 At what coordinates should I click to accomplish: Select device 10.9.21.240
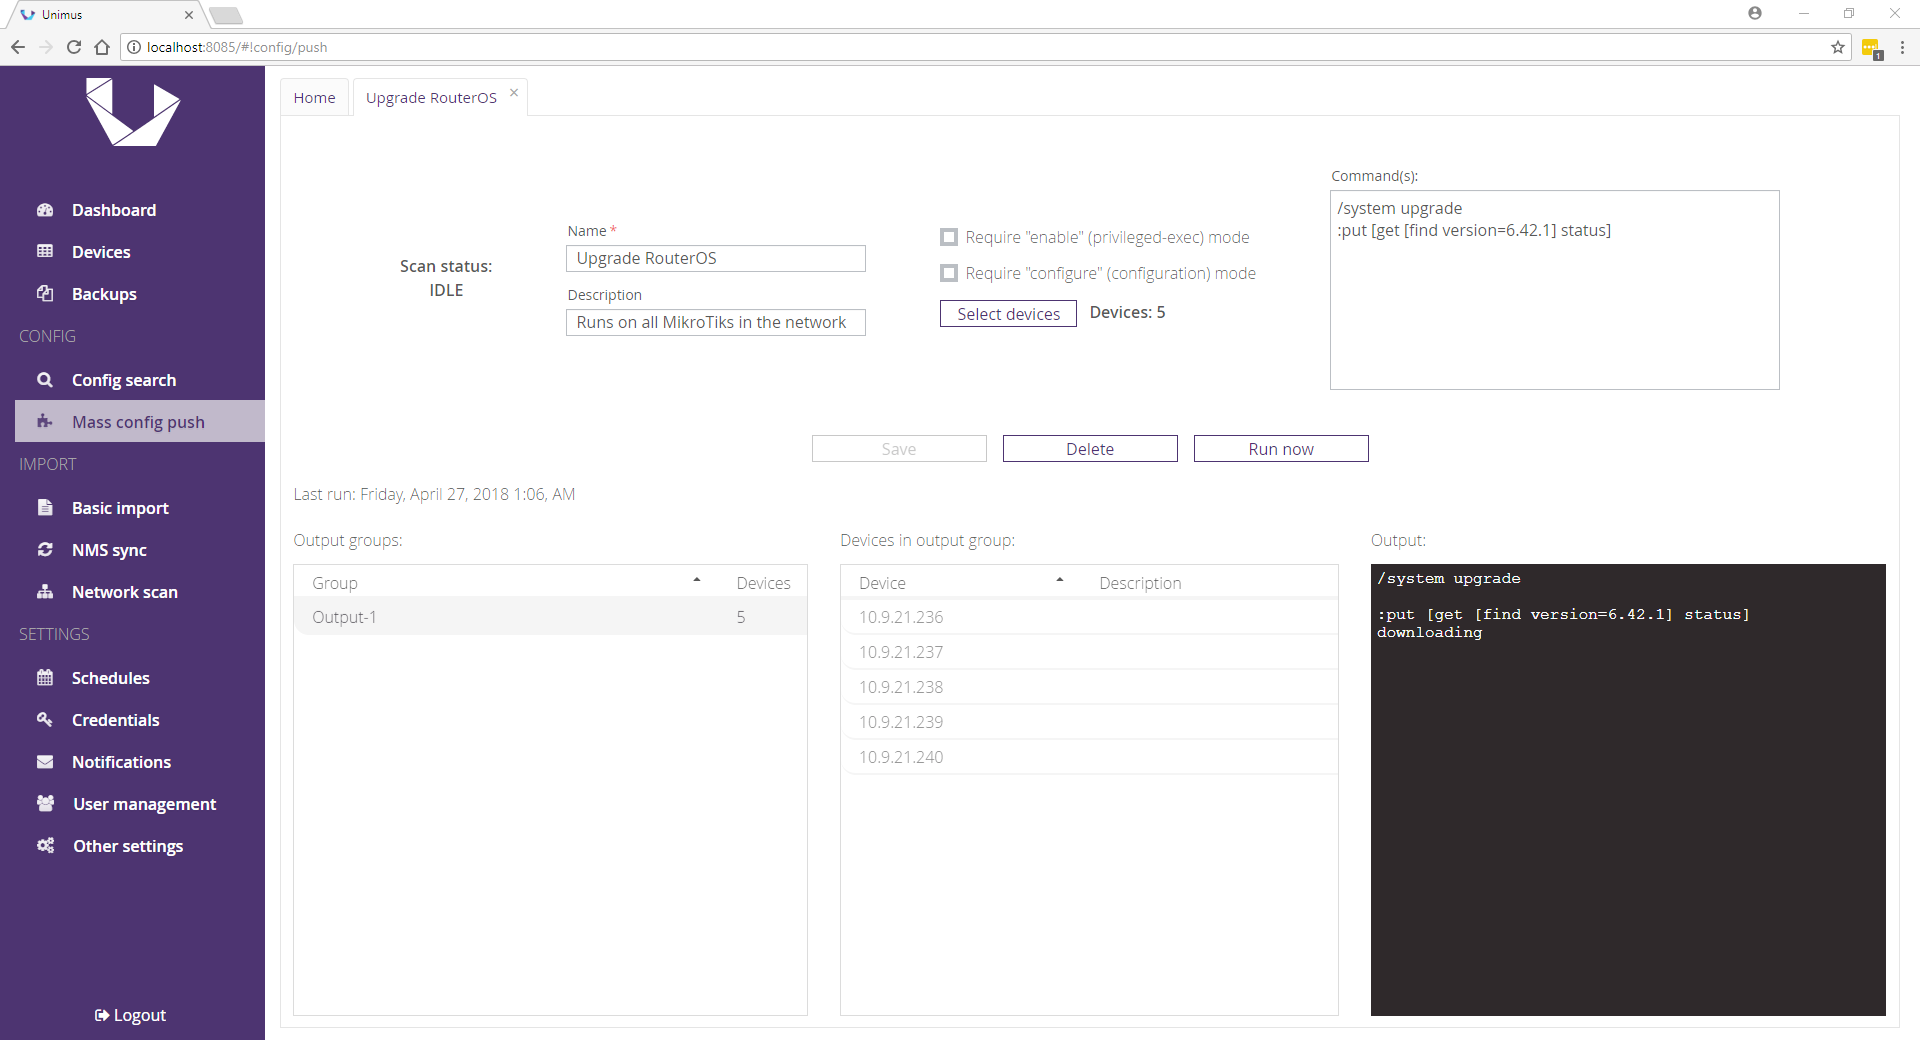(1089, 757)
